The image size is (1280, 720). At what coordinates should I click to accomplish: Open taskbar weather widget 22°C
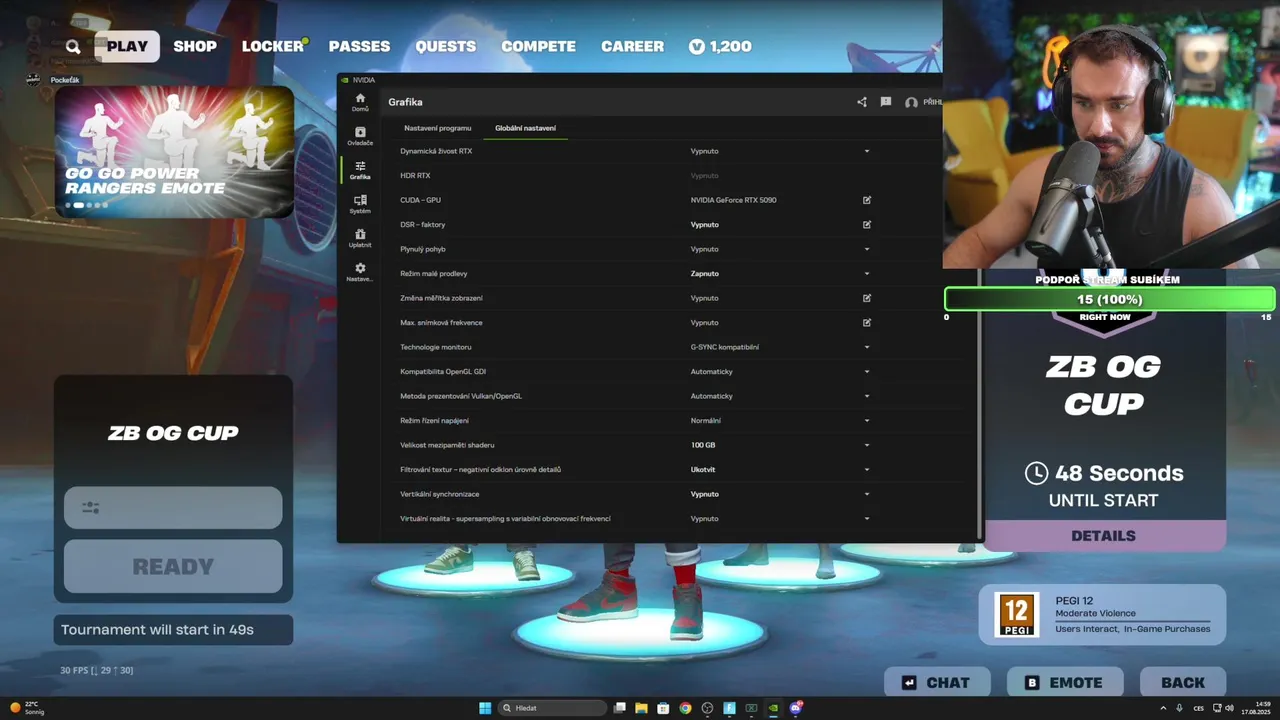[x=27, y=708]
